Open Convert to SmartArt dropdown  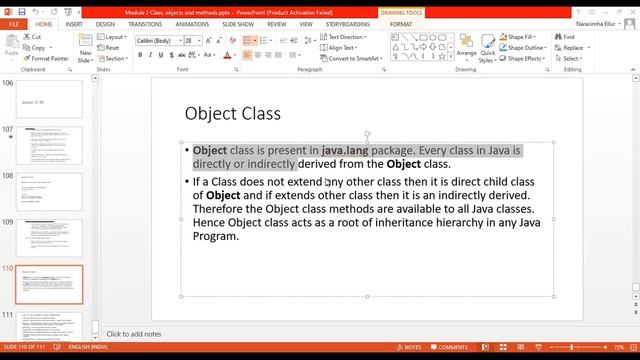[351, 58]
